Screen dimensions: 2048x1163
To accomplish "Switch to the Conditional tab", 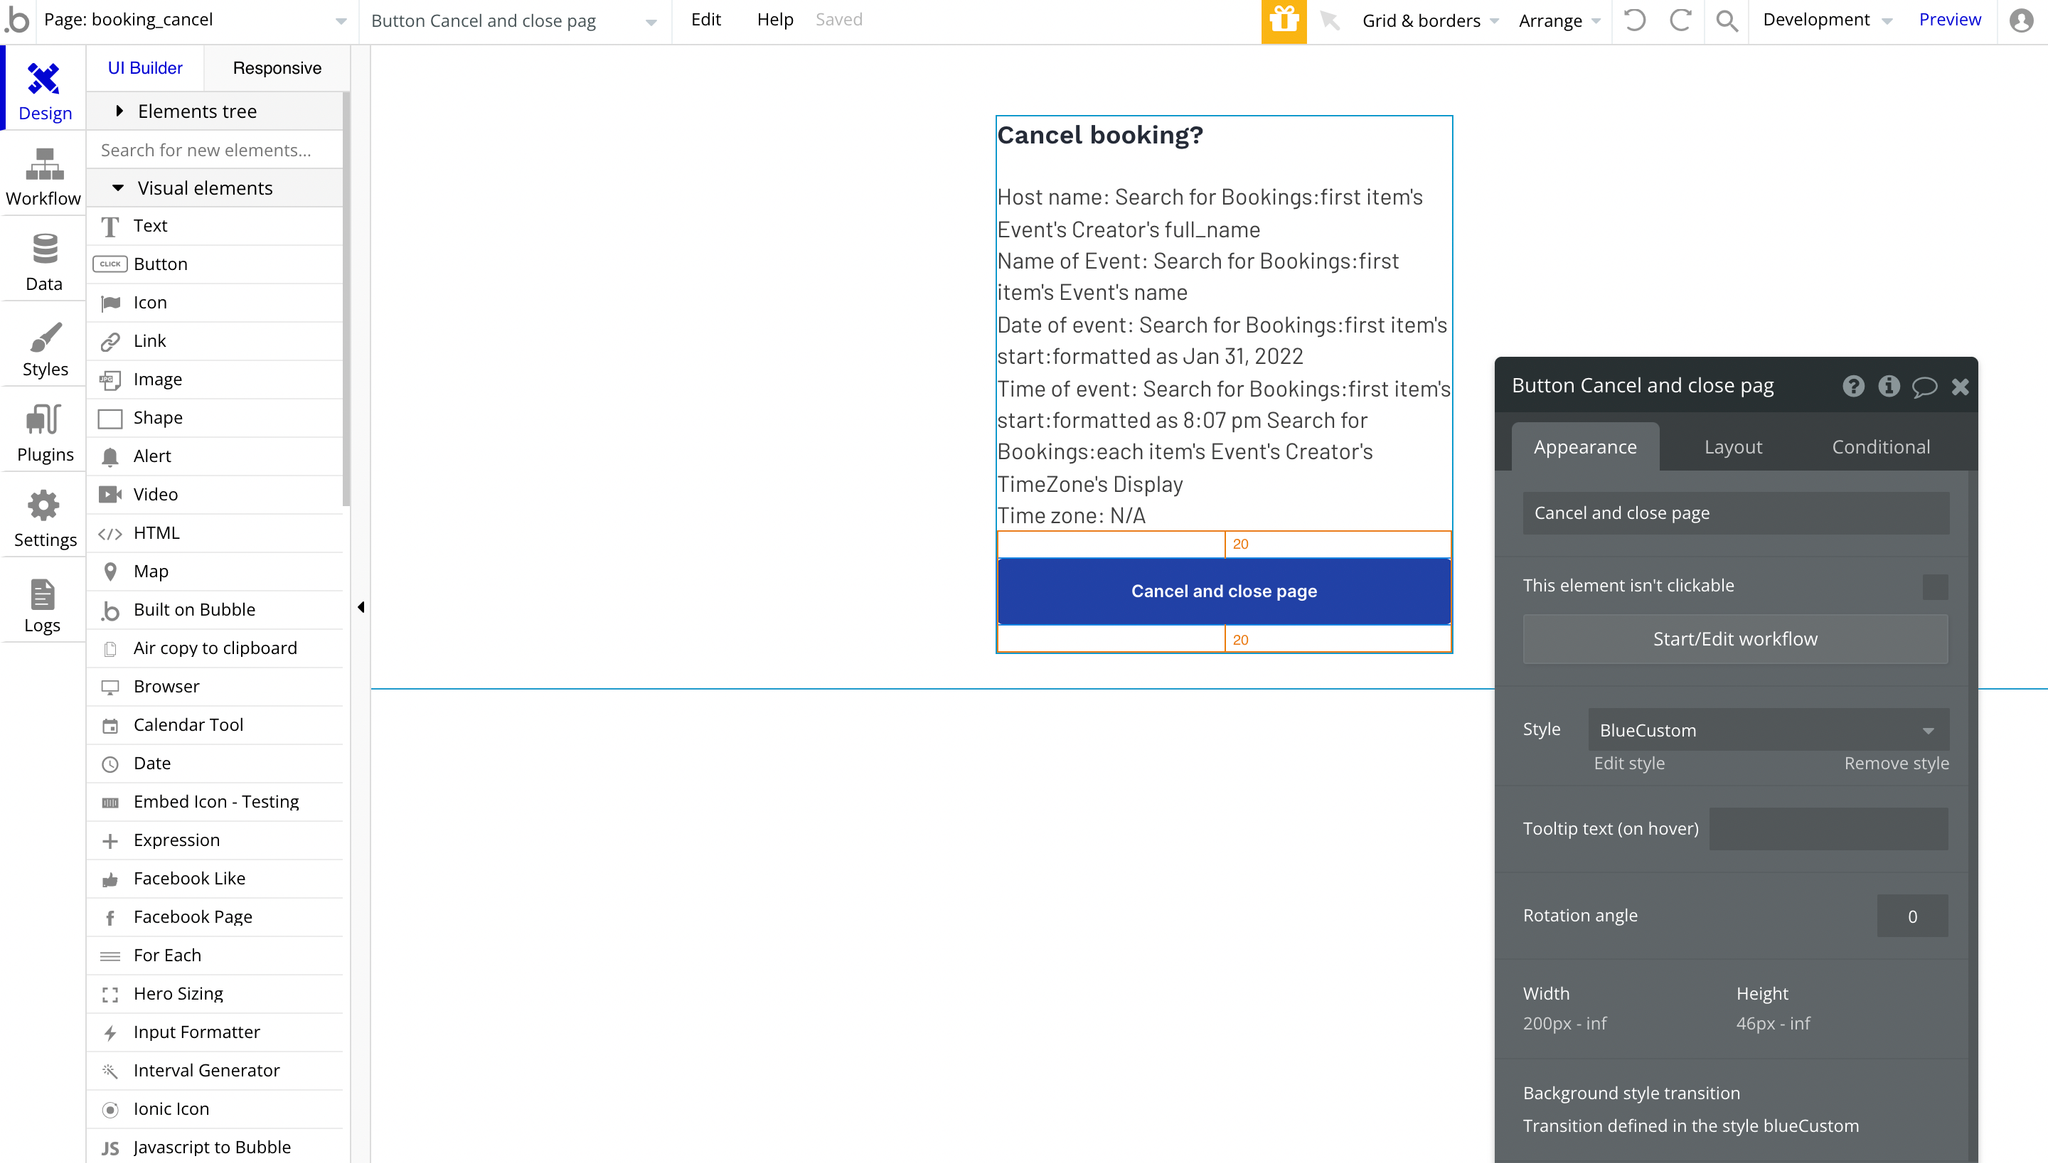I will [1881, 447].
